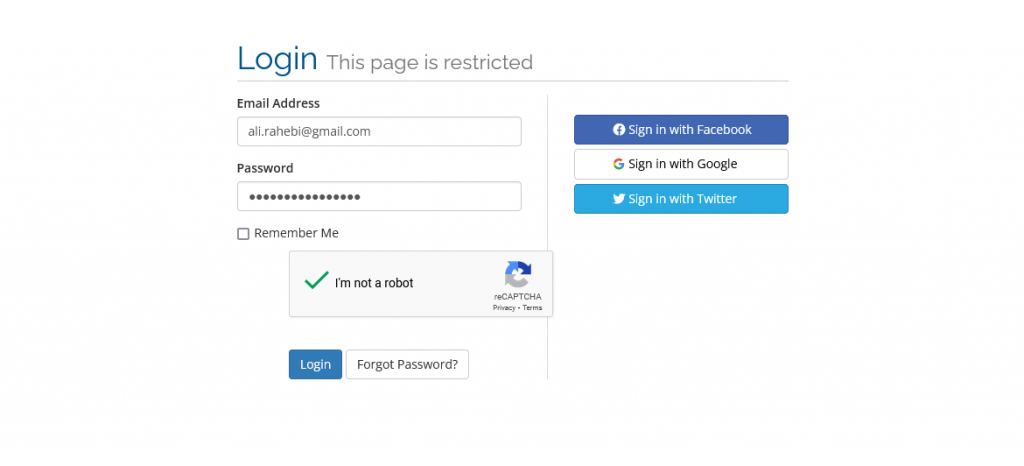
Task: Click the reCAPTCHA logo icon
Action: 518,274
